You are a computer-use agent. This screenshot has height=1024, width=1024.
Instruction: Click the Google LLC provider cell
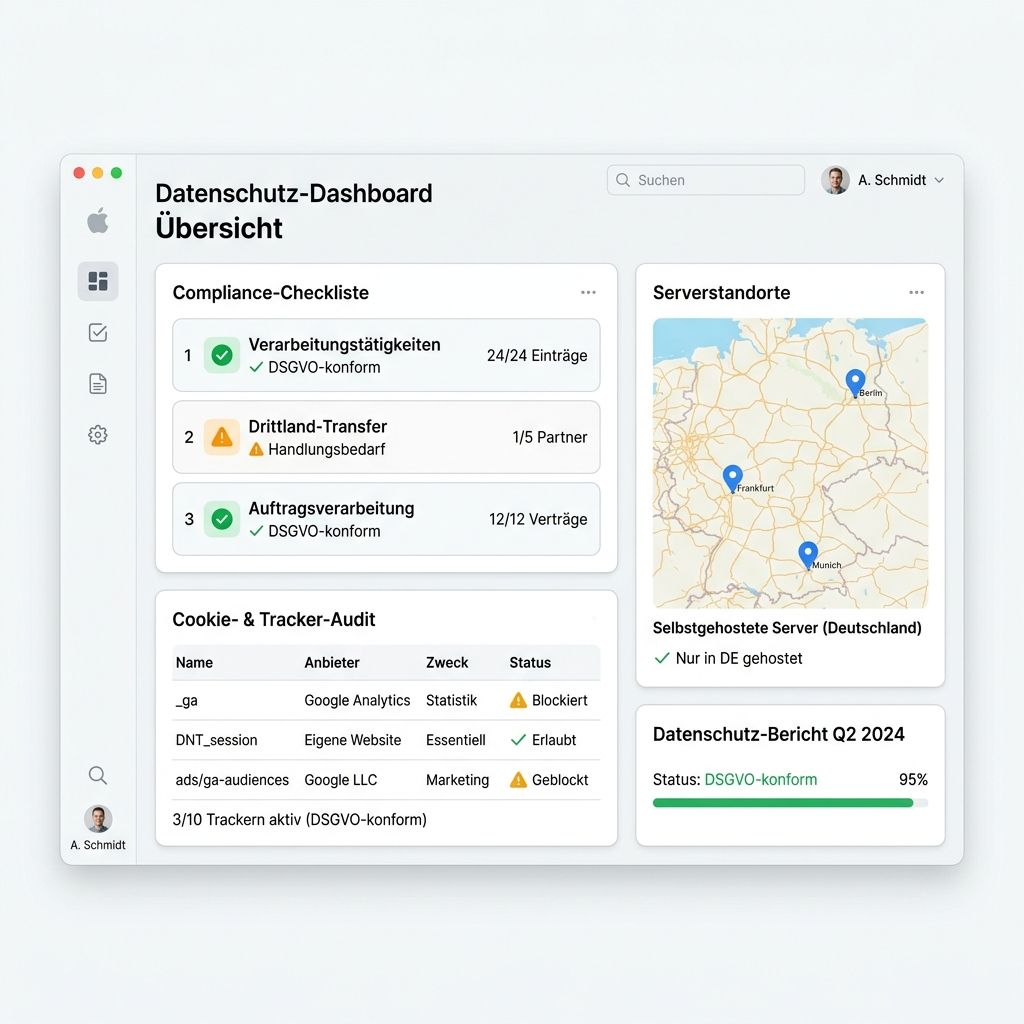(341, 780)
